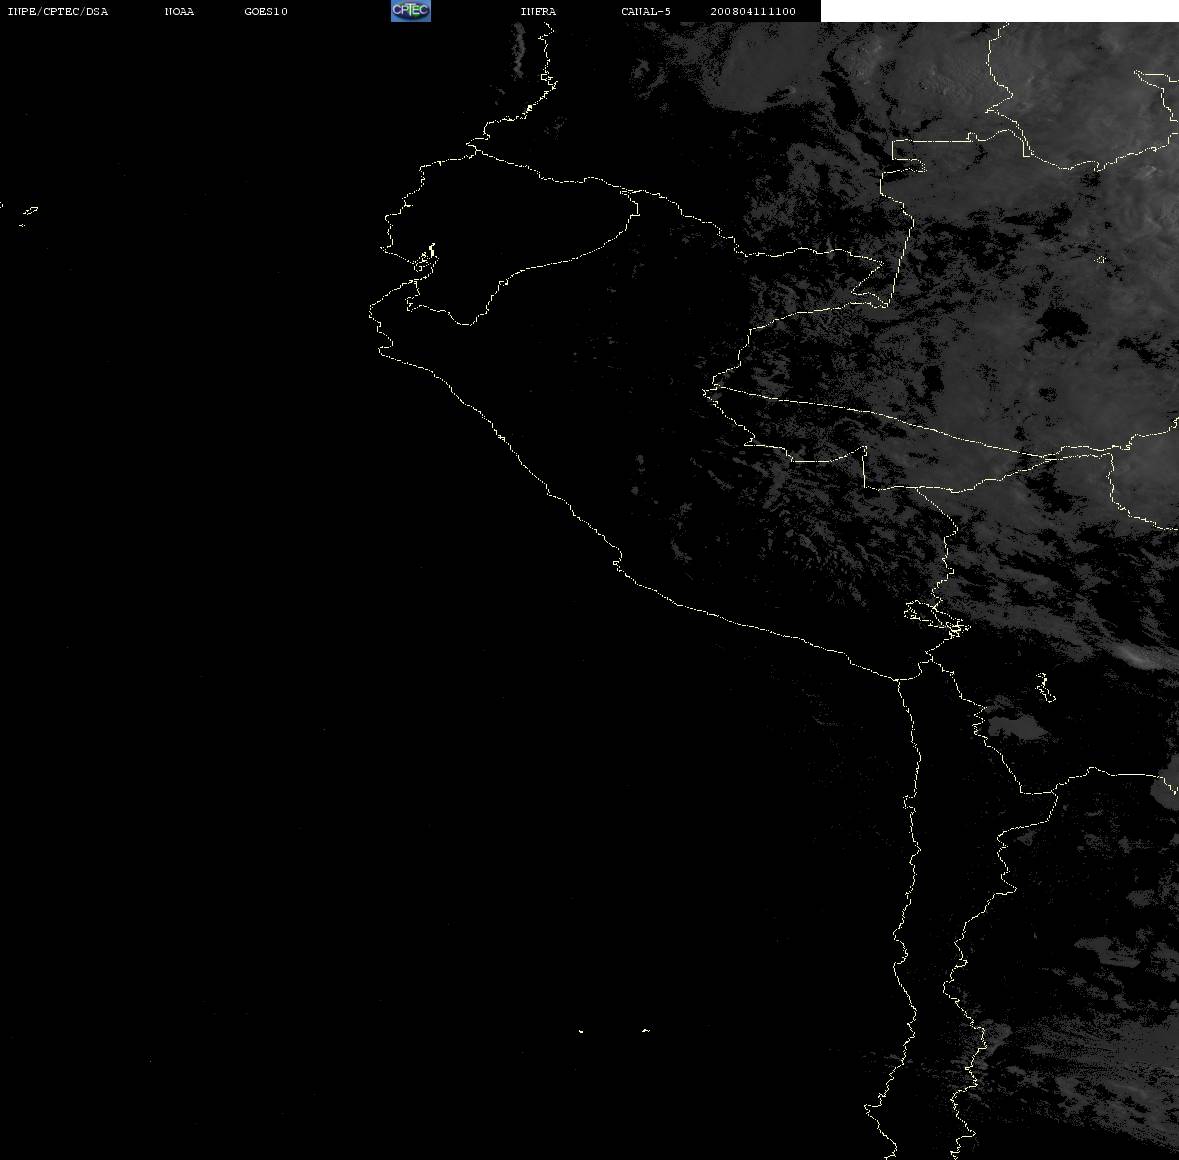Click the eastern Juan Fernández island dot
This screenshot has width=1179, height=1160.
646,1030
